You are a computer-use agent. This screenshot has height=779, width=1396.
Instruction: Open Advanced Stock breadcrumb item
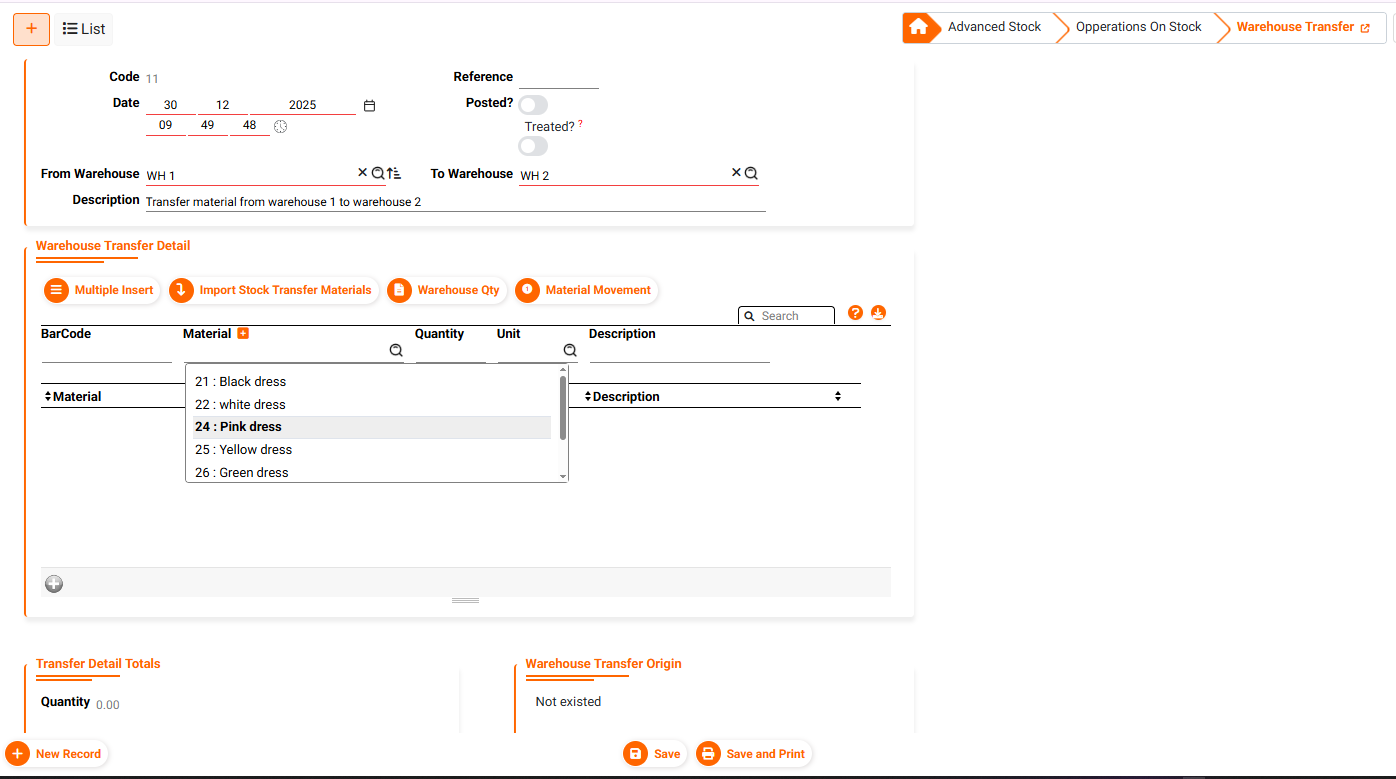(x=994, y=27)
